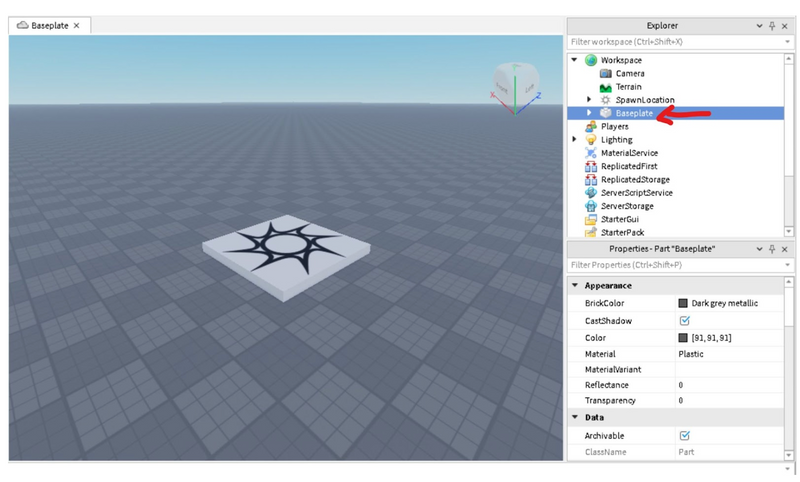Select the MaterialService icon
The height and width of the screenshot is (482, 800).
(x=591, y=153)
